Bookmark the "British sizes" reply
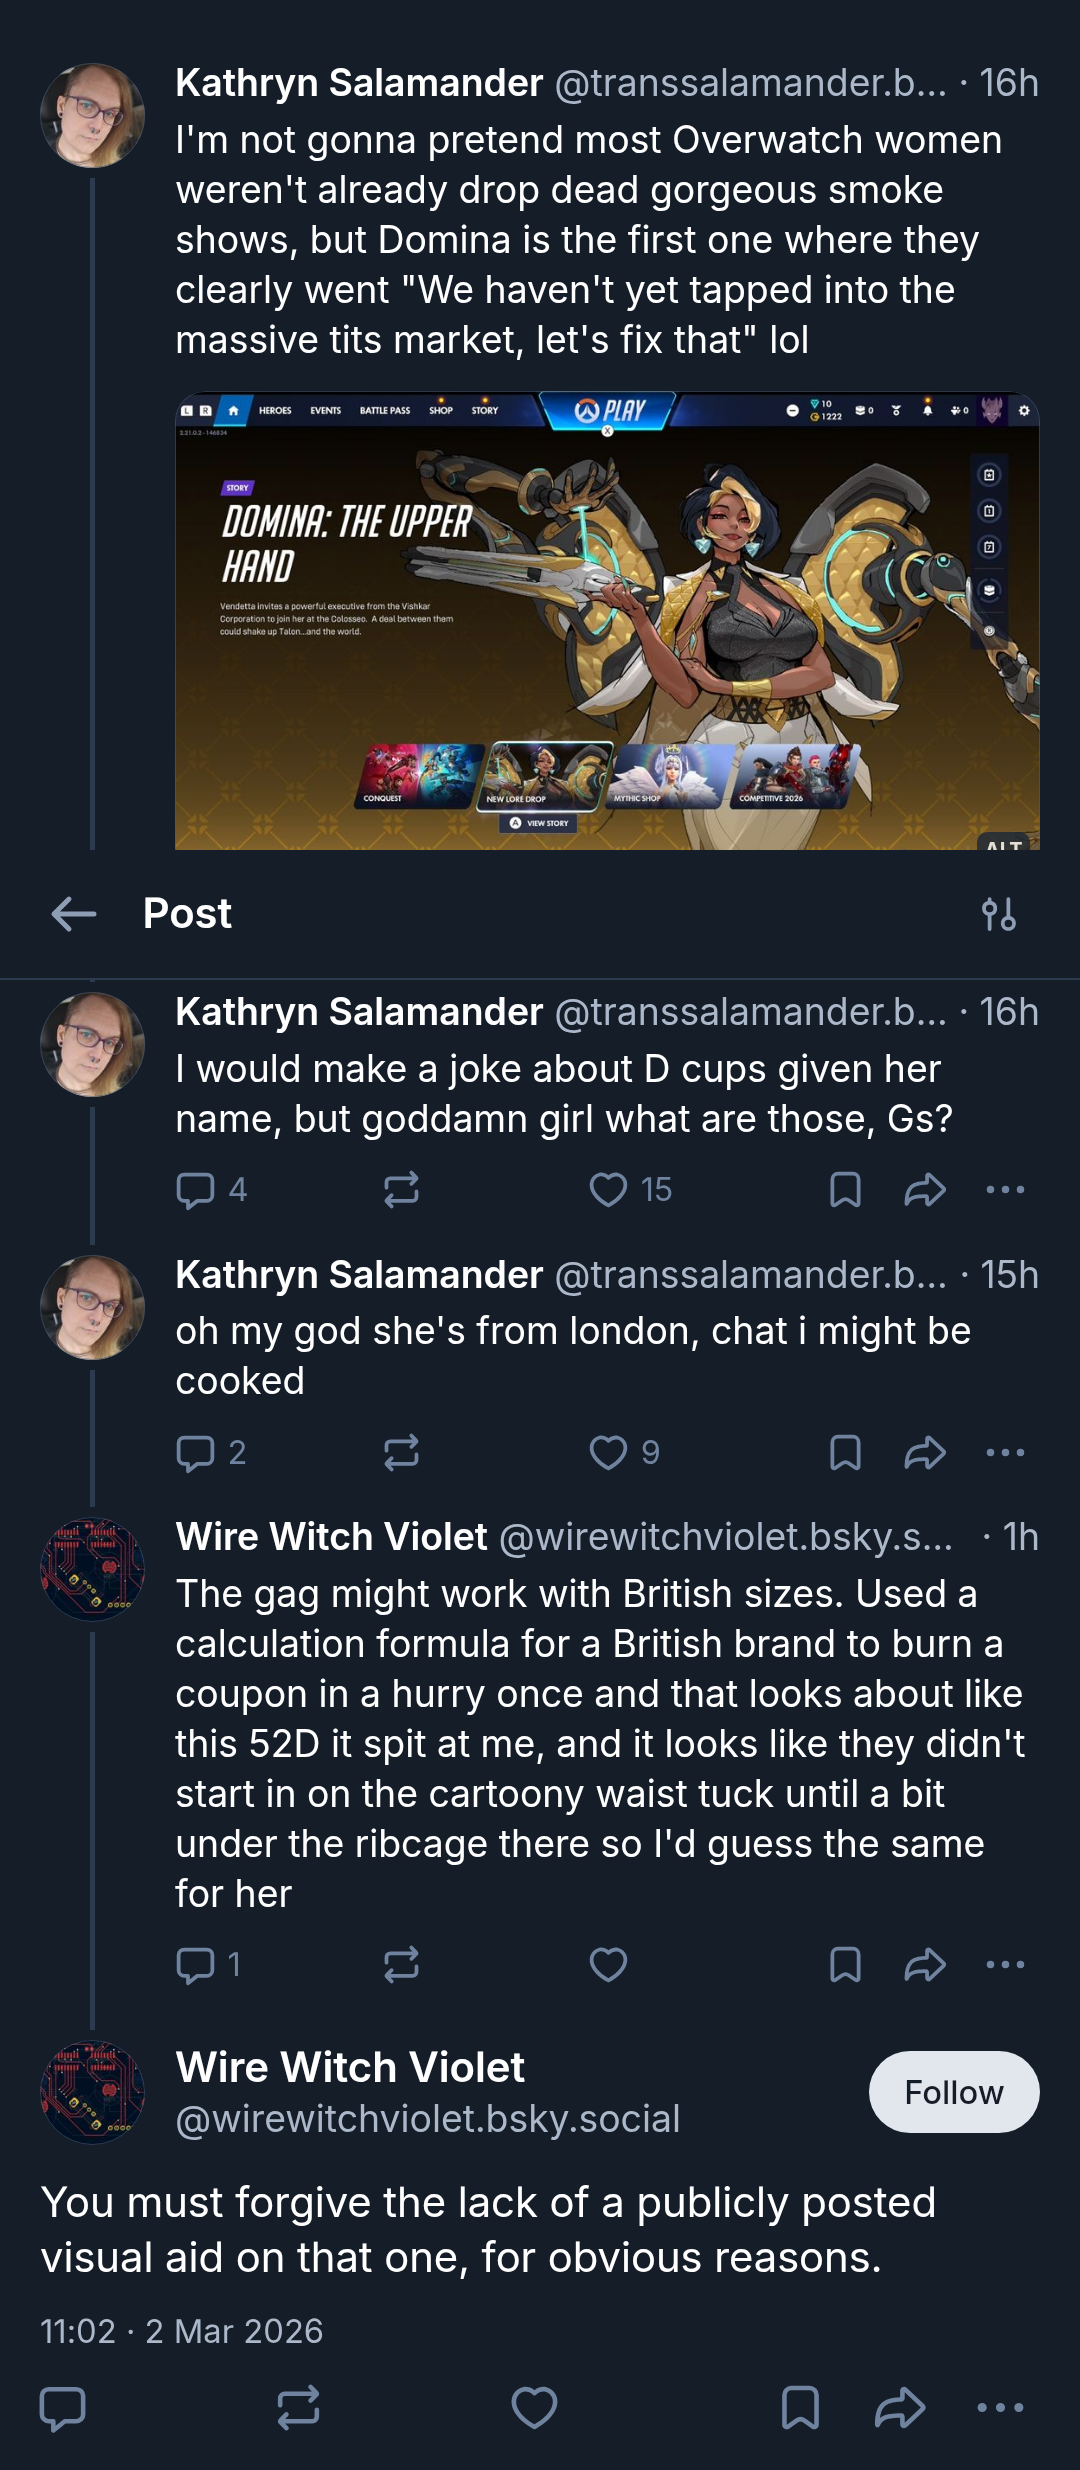This screenshot has width=1080, height=2470. (x=845, y=1964)
